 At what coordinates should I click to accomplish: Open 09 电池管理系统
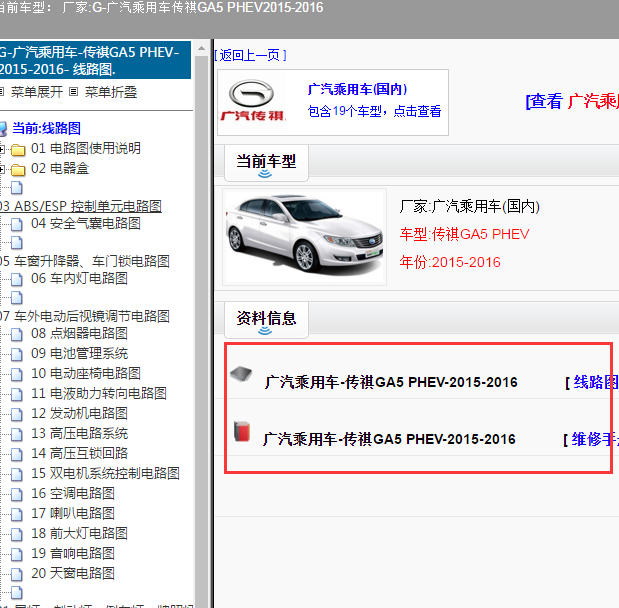[79, 353]
